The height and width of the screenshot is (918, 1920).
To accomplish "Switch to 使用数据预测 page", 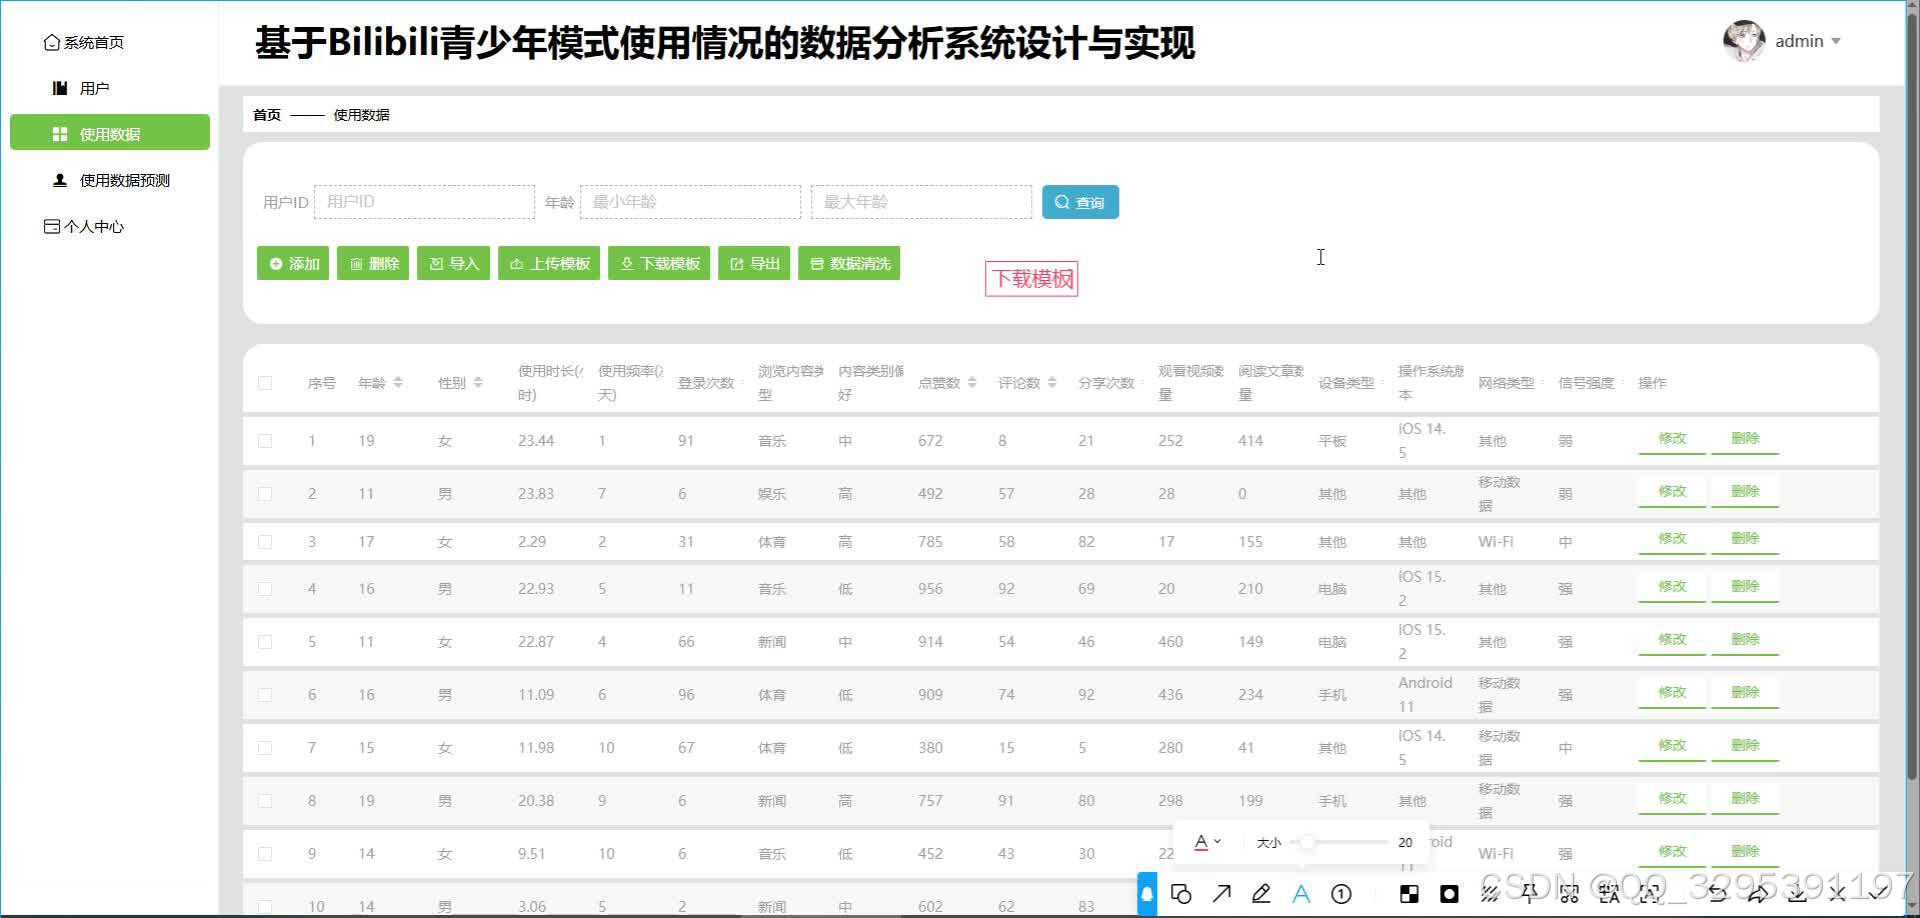I will click(x=122, y=180).
